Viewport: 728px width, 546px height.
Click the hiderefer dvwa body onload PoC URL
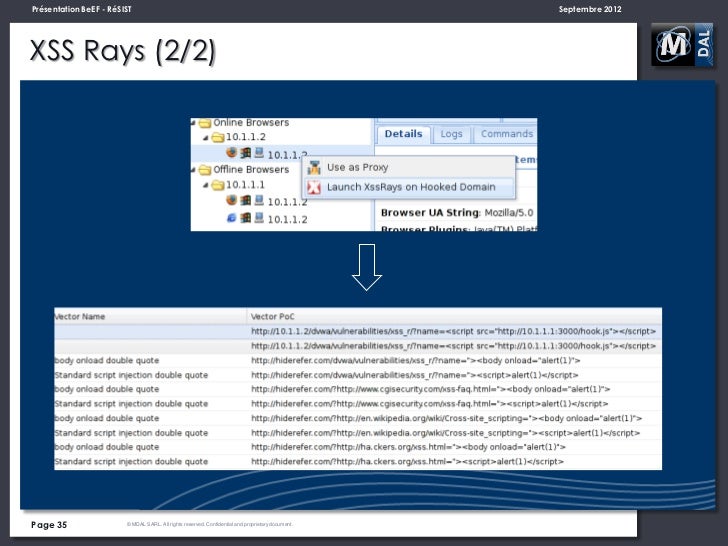point(416,361)
